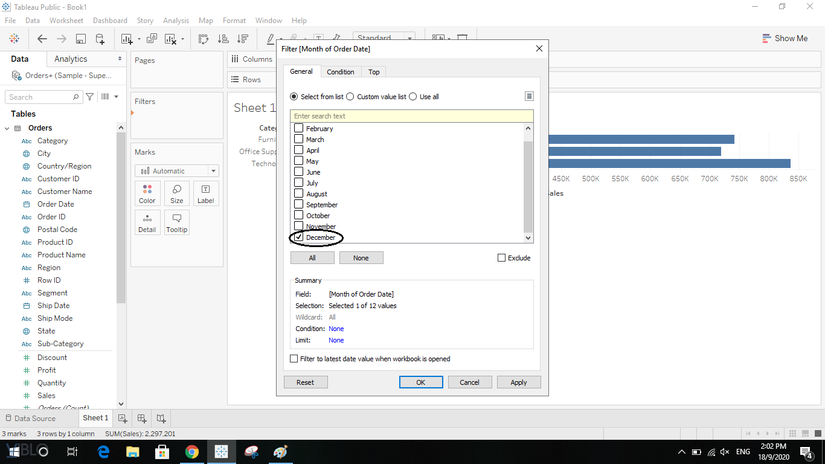The width and height of the screenshot is (825, 464).
Task: Click the Color mark card
Action: [x=147, y=194]
